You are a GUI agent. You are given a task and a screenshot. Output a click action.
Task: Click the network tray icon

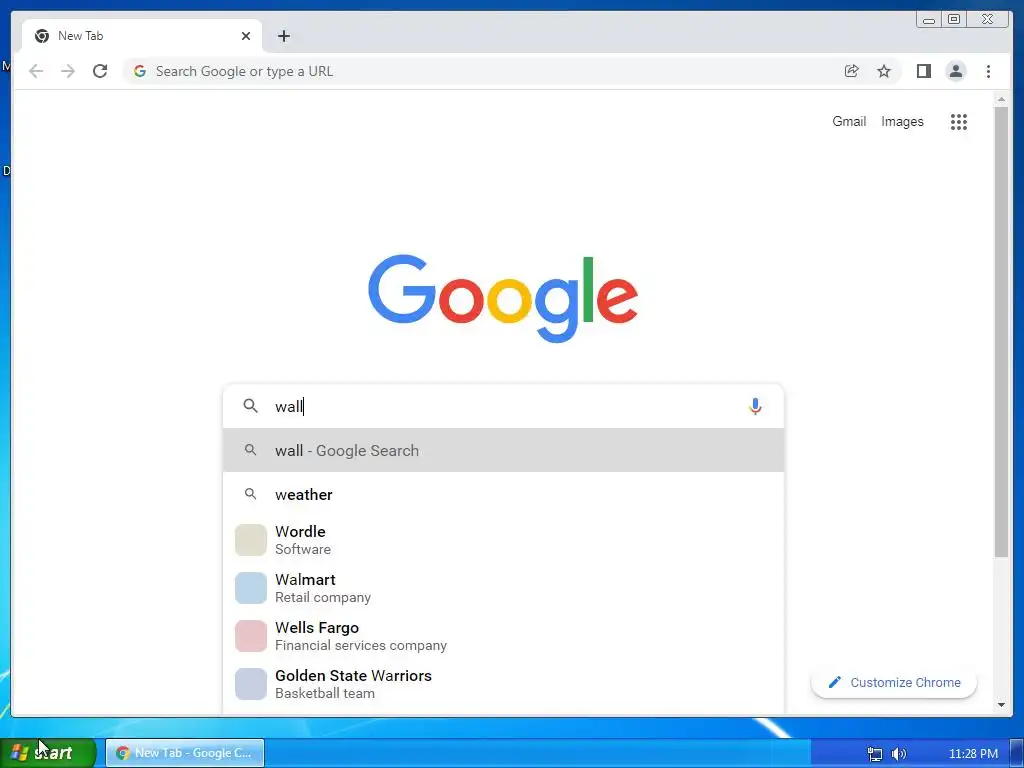tap(874, 754)
